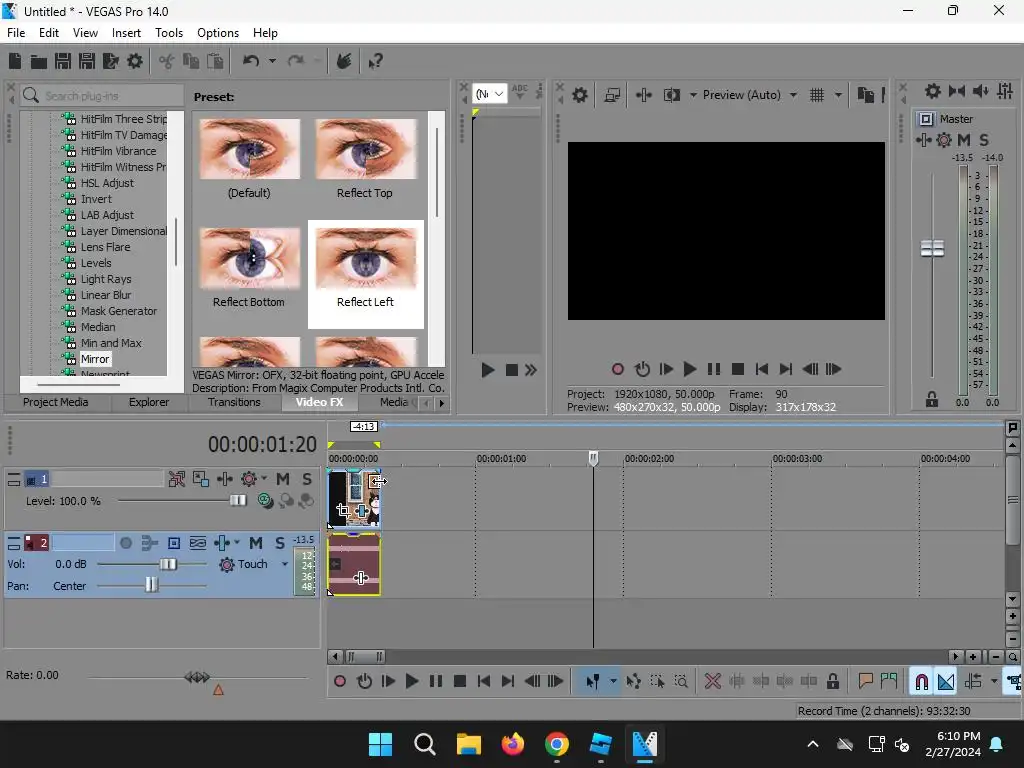Click master bus downmix output icon
Image resolution: width=1024 pixels, height=768 pixels.
pos(957,91)
